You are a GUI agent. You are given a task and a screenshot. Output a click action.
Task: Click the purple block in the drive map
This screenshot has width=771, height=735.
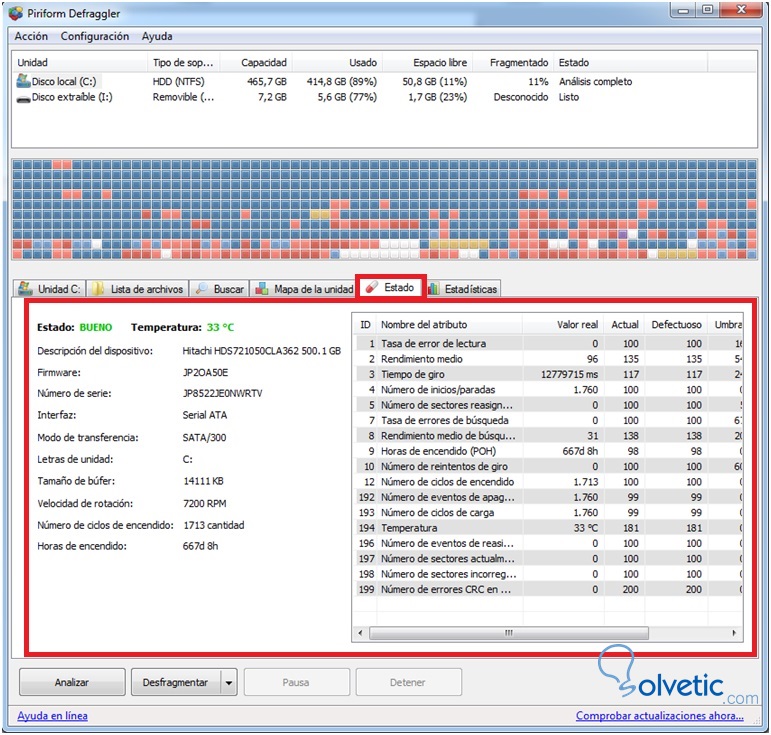click(x=623, y=234)
